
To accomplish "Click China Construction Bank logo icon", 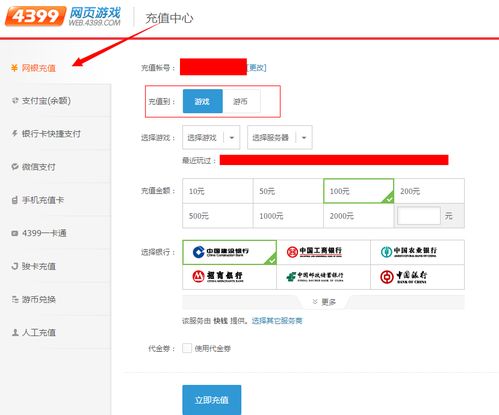I will pos(199,252).
